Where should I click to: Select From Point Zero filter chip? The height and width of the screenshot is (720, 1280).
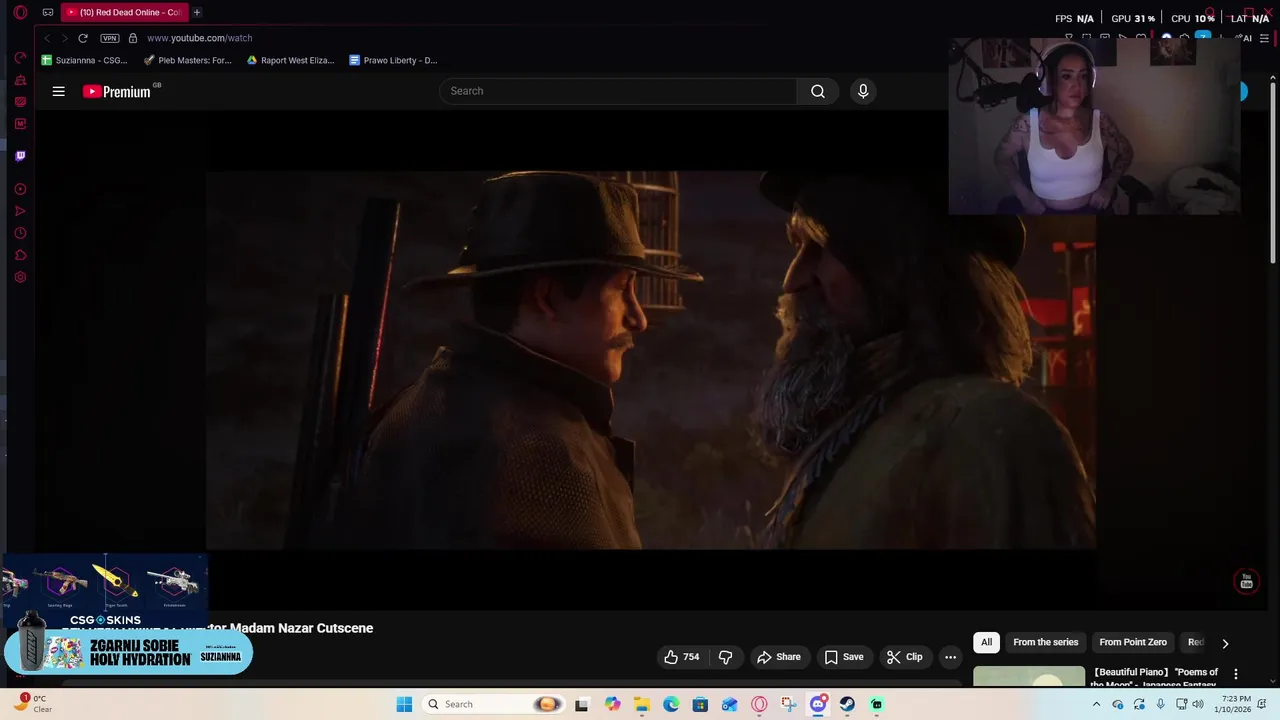point(1133,642)
